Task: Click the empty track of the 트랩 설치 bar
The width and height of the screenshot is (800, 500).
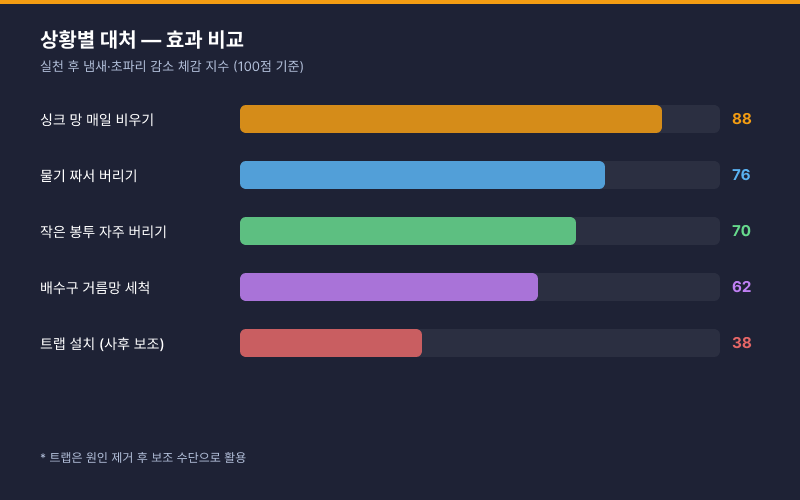Action: pos(571,343)
